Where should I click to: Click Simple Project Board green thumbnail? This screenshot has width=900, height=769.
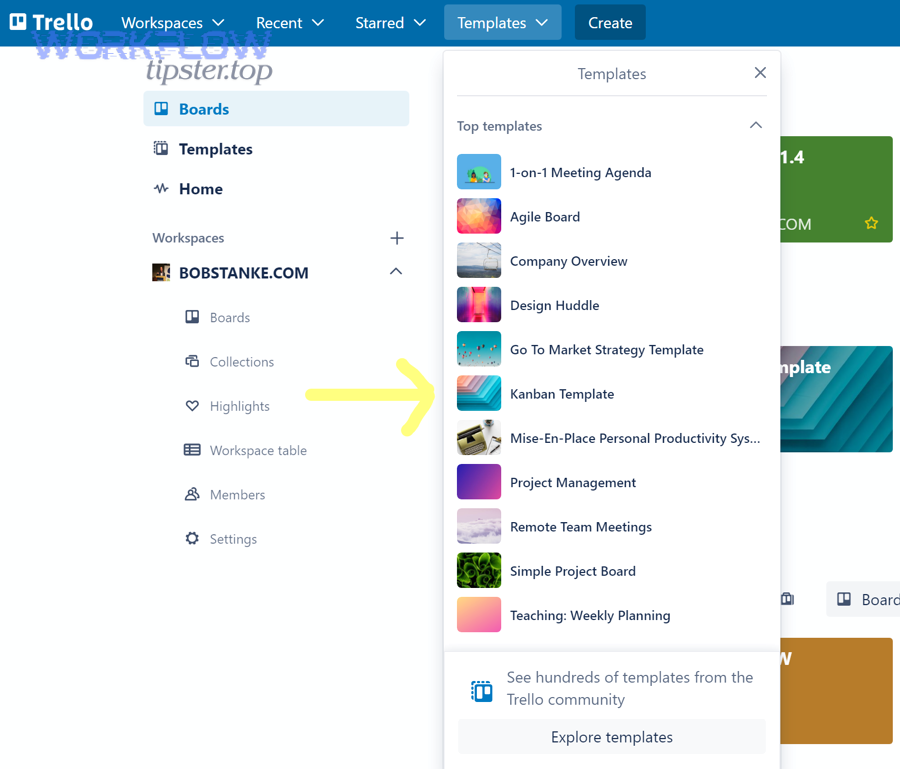tap(479, 569)
